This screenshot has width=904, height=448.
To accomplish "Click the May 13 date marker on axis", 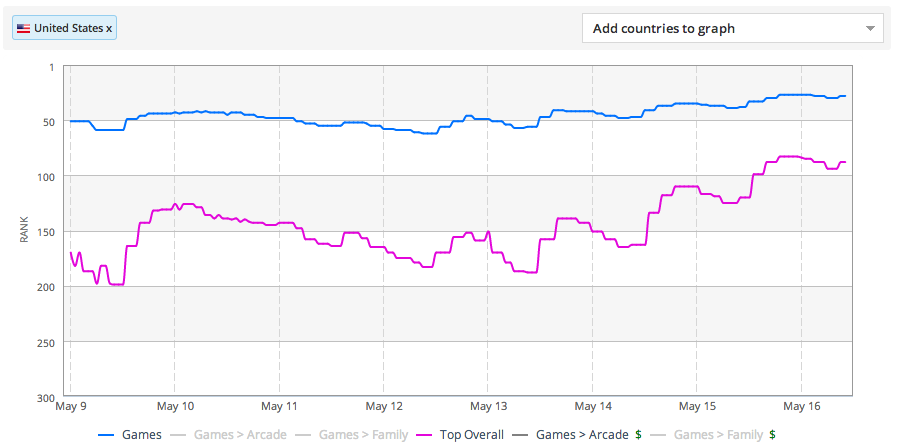I will pyautogui.click(x=488, y=406).
